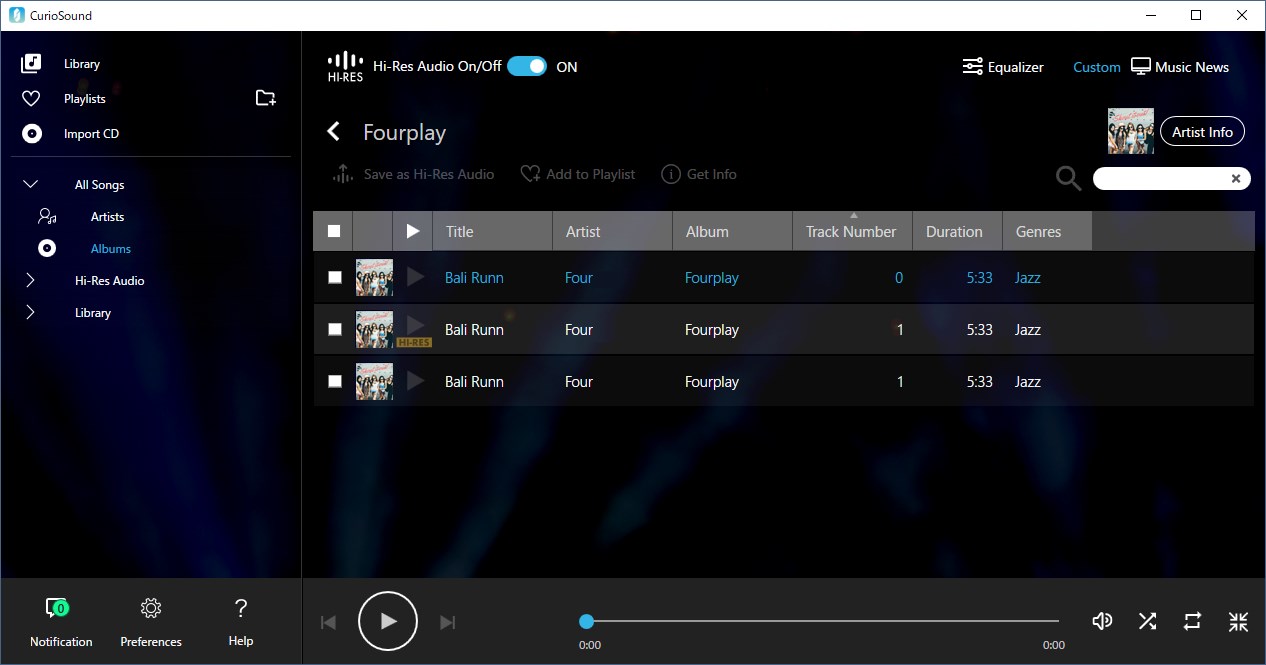Check the first Bali Runn track checkbox
1266x665 pixels.
pos(335,277)
